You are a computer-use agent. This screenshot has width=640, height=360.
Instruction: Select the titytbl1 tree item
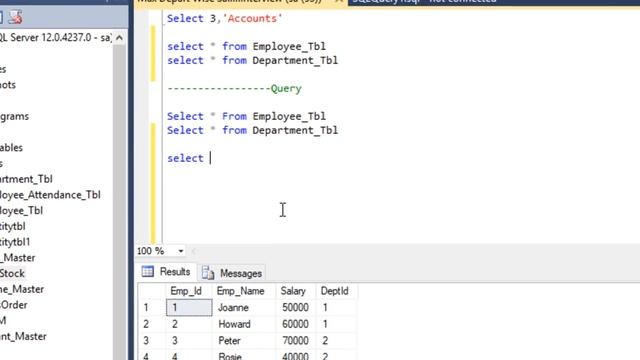tap(15, 242)
